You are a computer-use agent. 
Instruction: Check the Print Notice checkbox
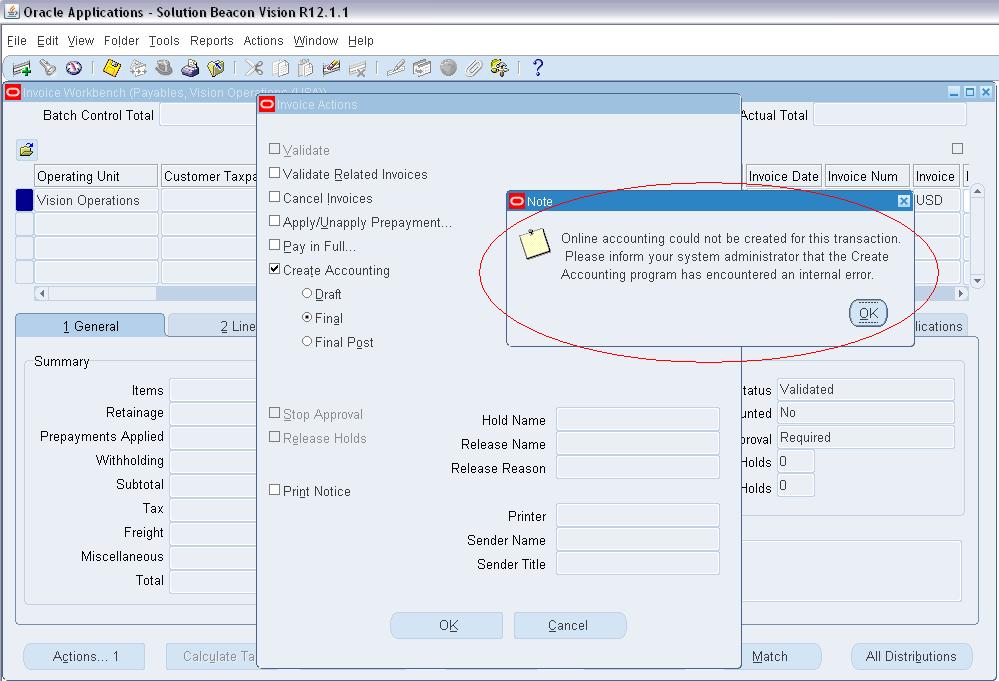(275, 491)
